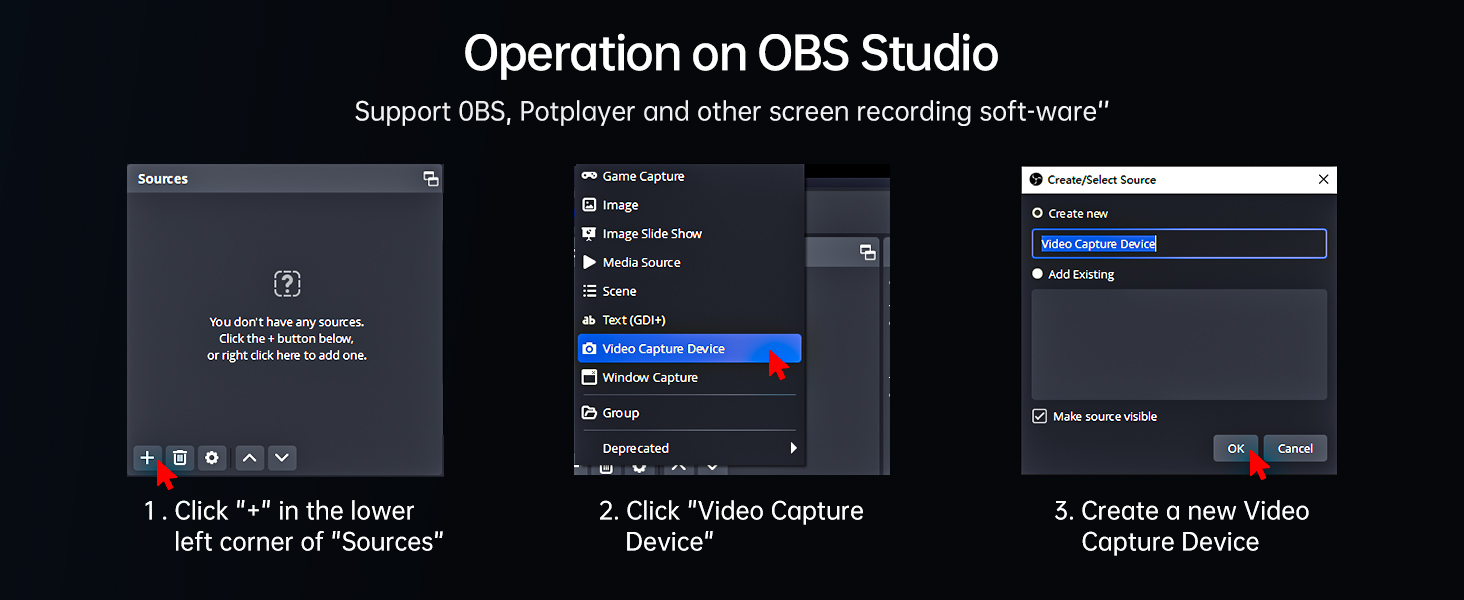Click the Sources panel detach control

pos(431,178)
